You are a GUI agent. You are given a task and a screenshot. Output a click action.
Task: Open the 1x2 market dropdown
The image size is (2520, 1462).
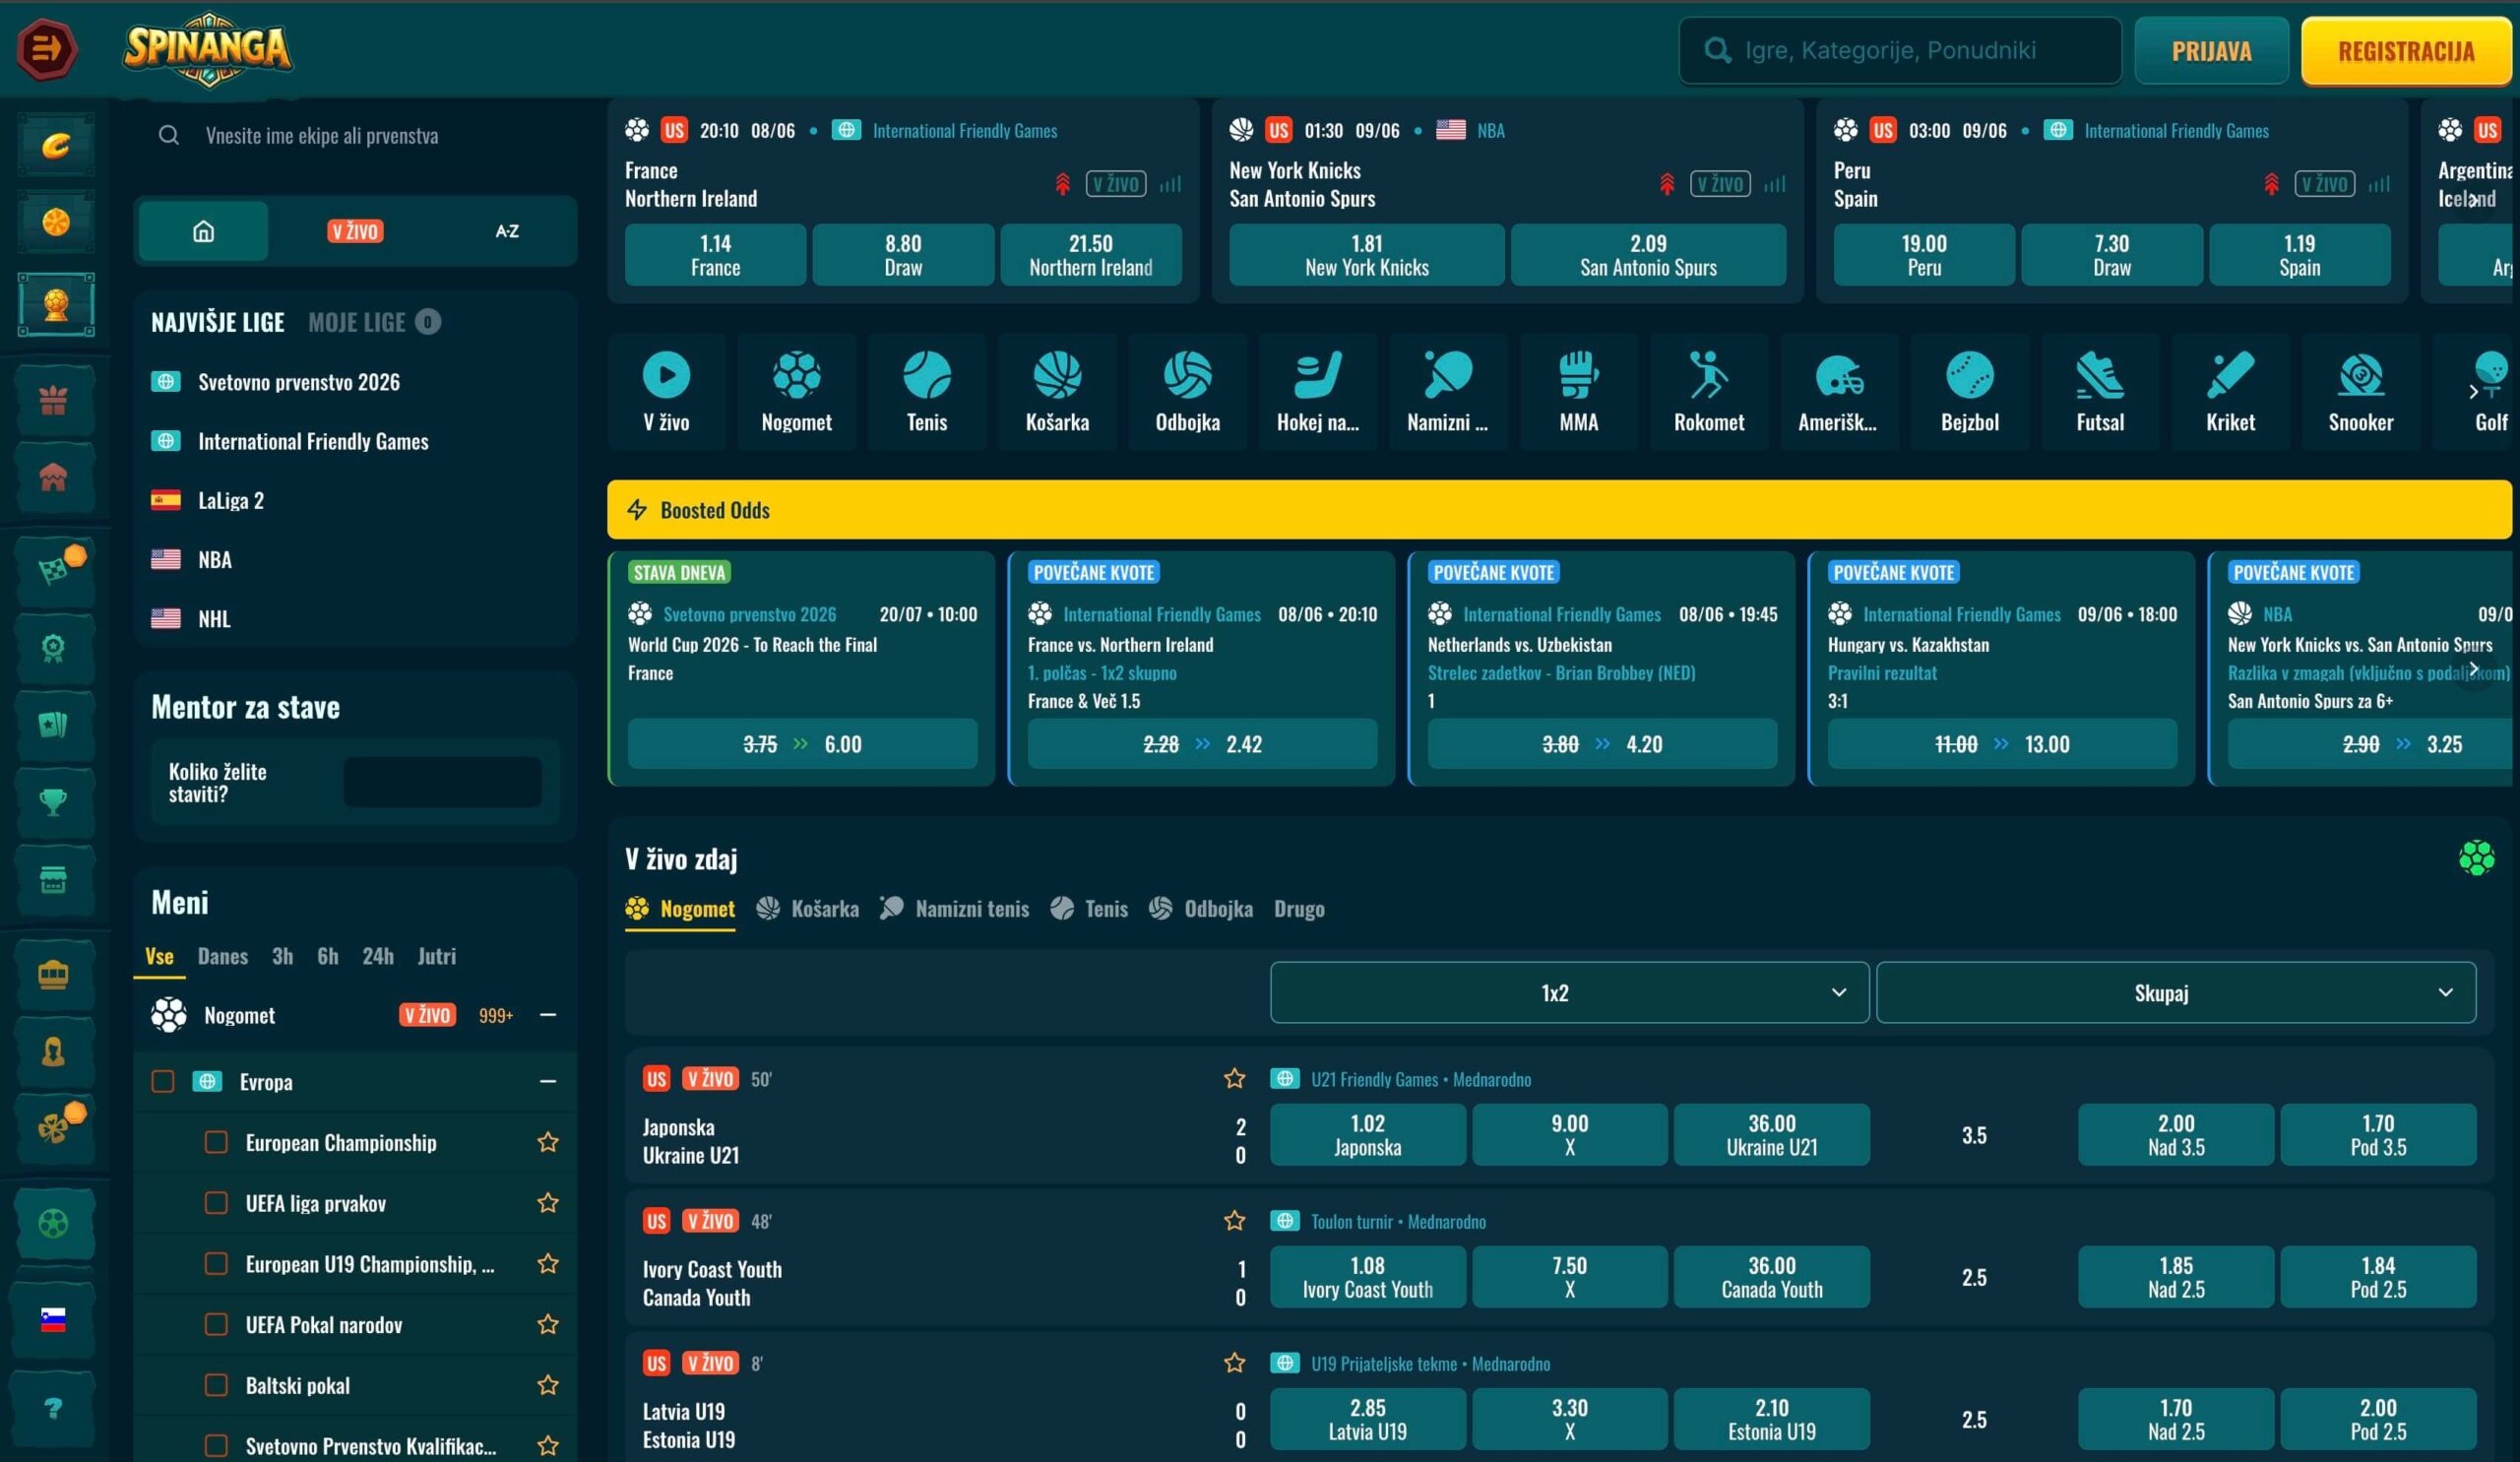1569,992
